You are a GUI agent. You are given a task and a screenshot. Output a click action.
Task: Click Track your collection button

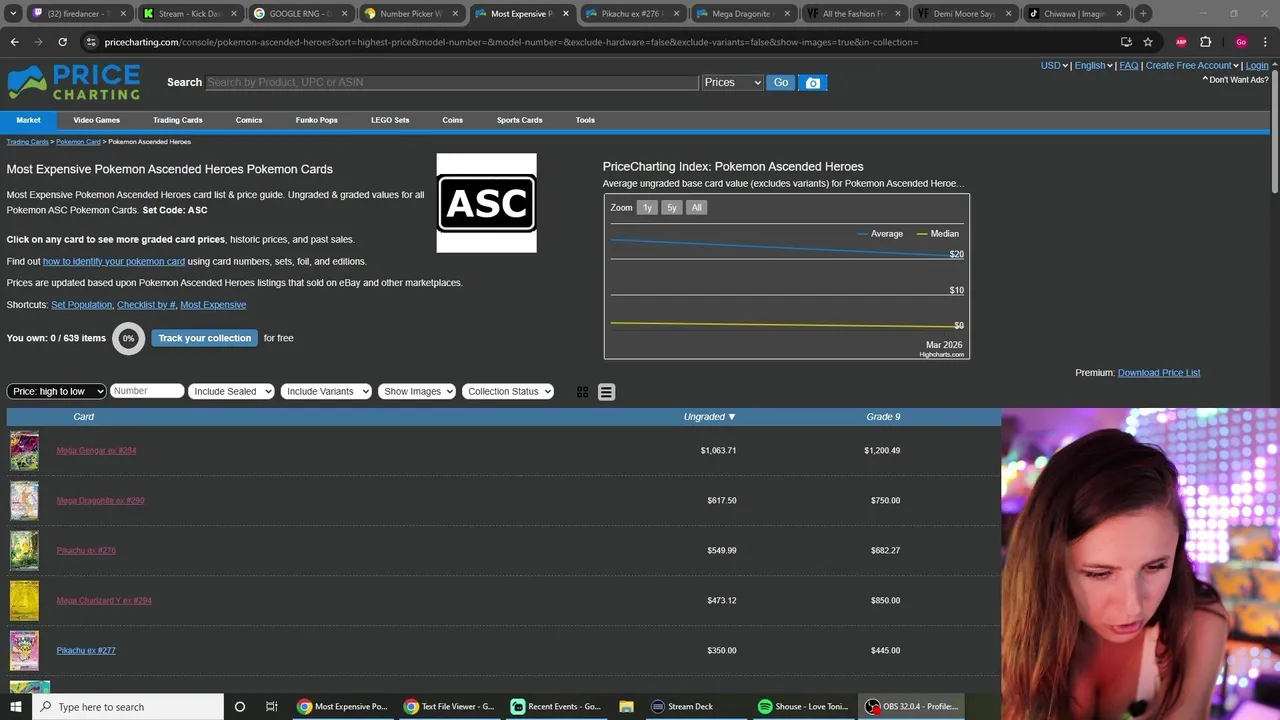pyautogui.click(x=204, y=338)
